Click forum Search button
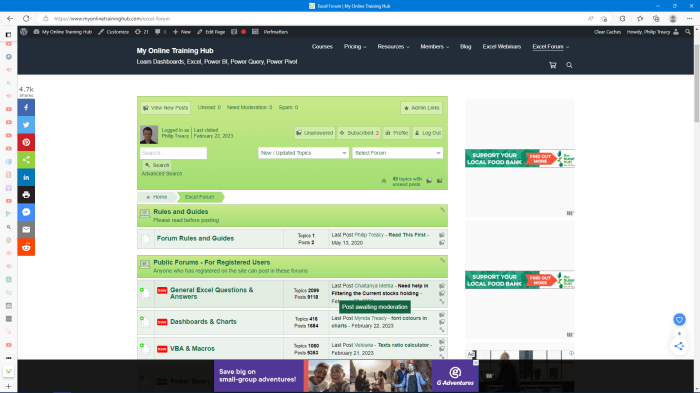700x393 pixels. pos(157,165)
